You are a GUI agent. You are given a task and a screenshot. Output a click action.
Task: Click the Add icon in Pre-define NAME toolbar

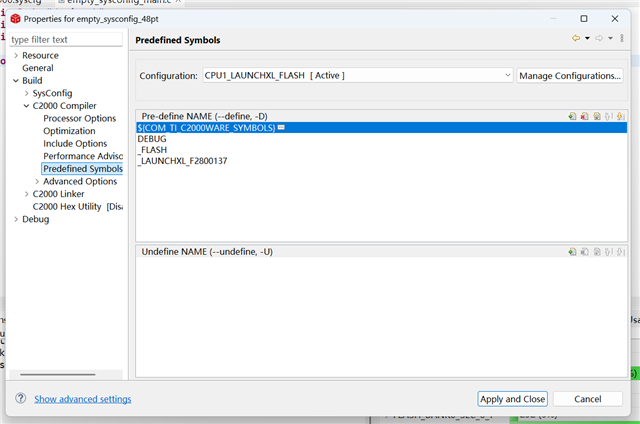pos(572,116)
